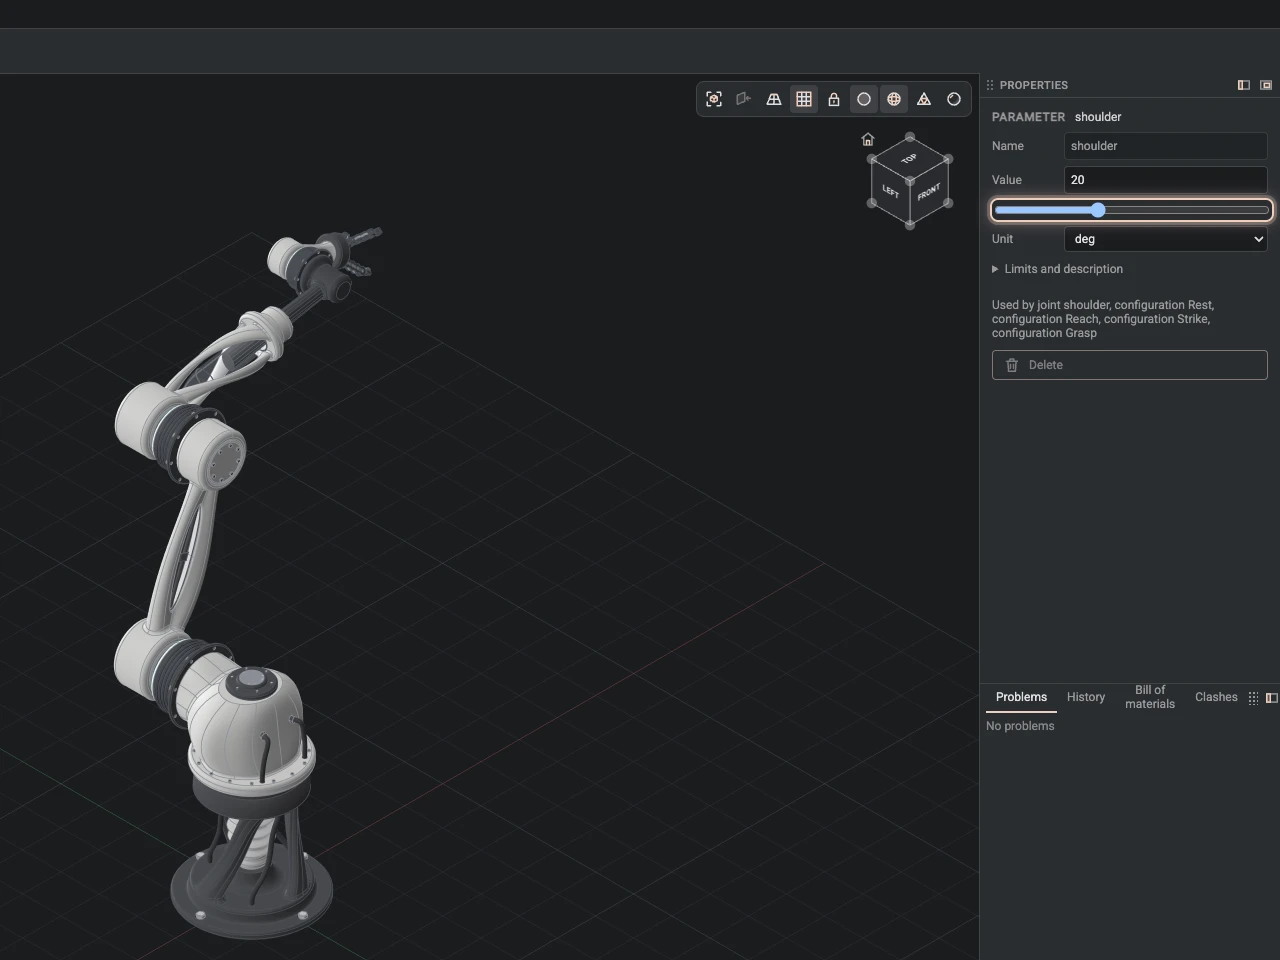Click the Delete parameter button
Image resolution: width=1280 pixels, height=960 pixels.
1130,365
